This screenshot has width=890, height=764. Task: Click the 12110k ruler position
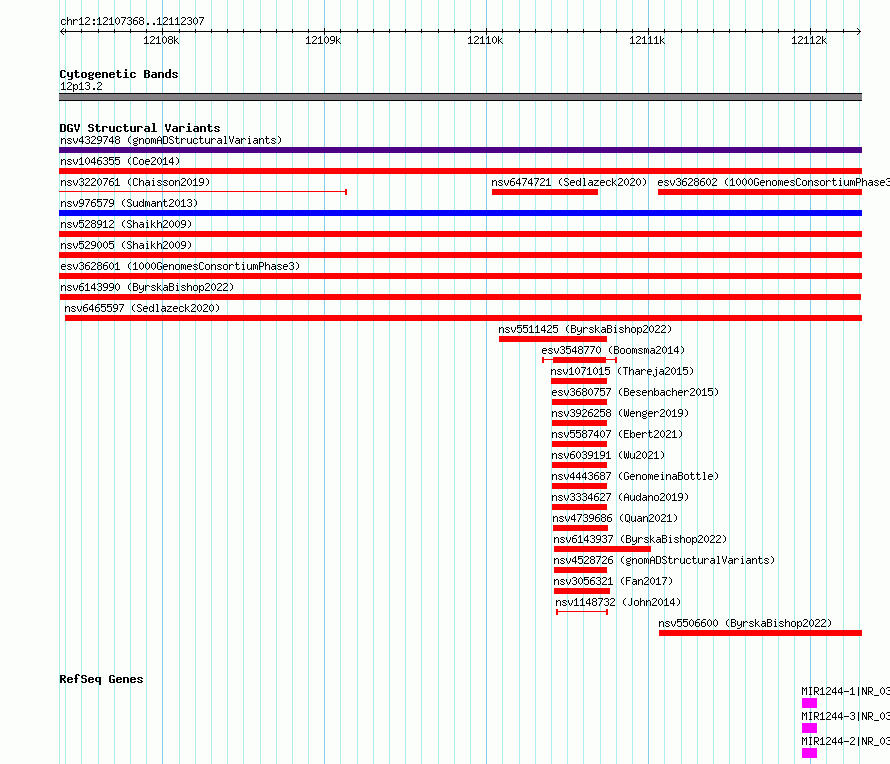pyautogui.click(x=485, y=40)
